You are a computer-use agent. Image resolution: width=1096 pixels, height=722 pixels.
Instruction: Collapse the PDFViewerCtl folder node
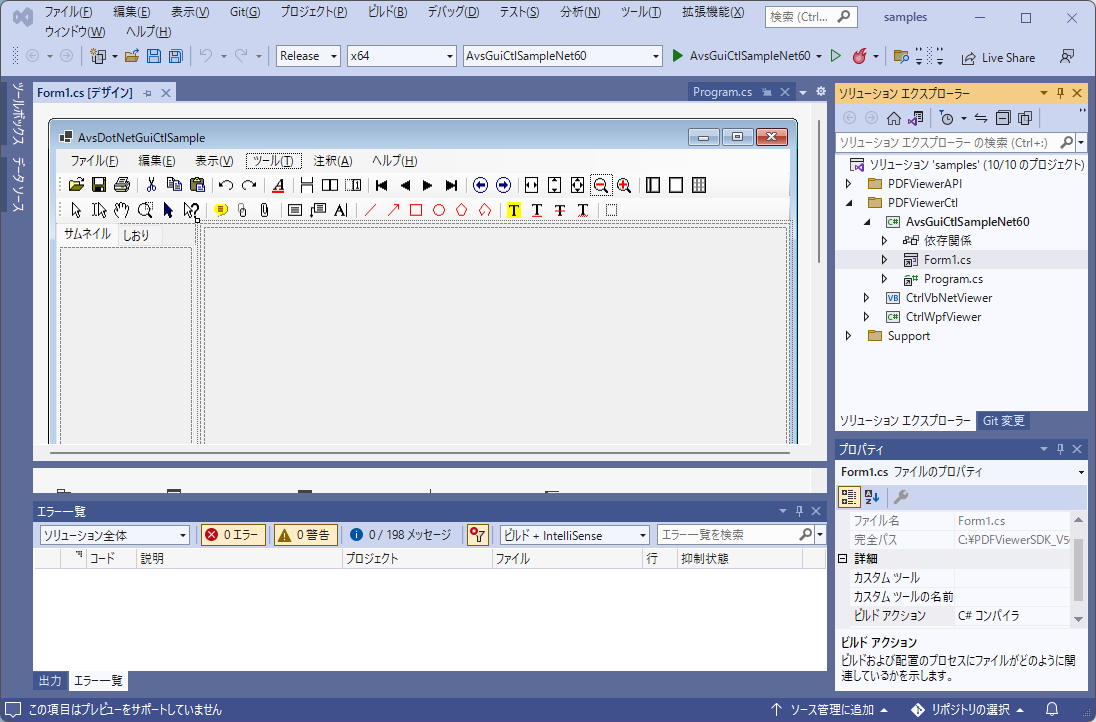point(849,203)
